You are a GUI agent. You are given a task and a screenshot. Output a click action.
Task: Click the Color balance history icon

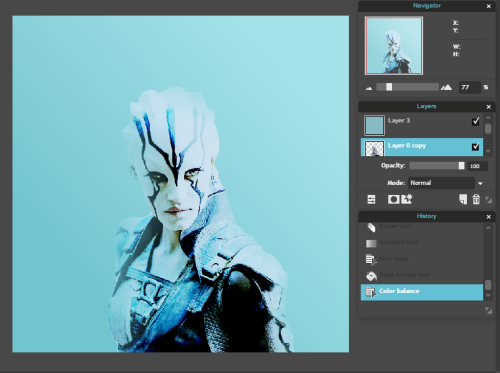[371, 292]
